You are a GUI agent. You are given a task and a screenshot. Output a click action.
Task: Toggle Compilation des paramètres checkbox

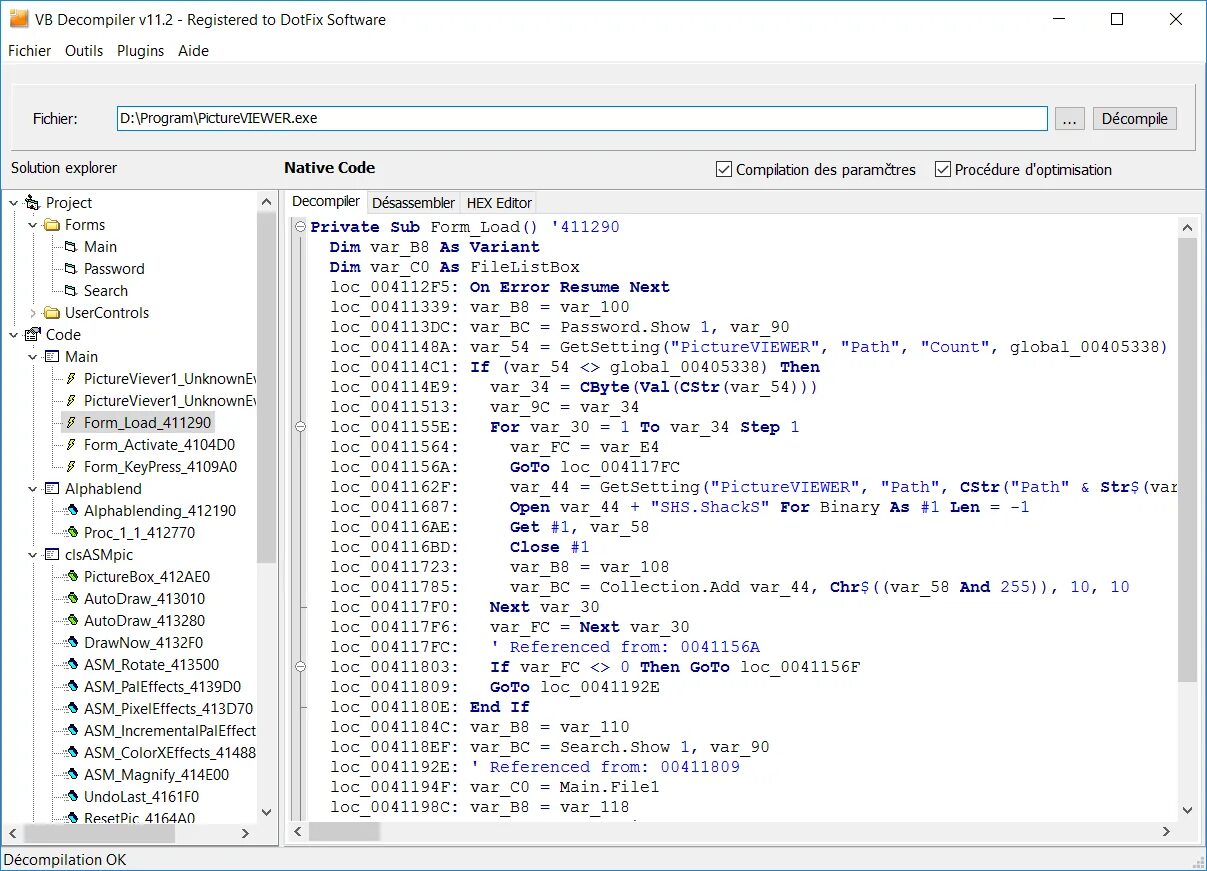coord(724,169)
